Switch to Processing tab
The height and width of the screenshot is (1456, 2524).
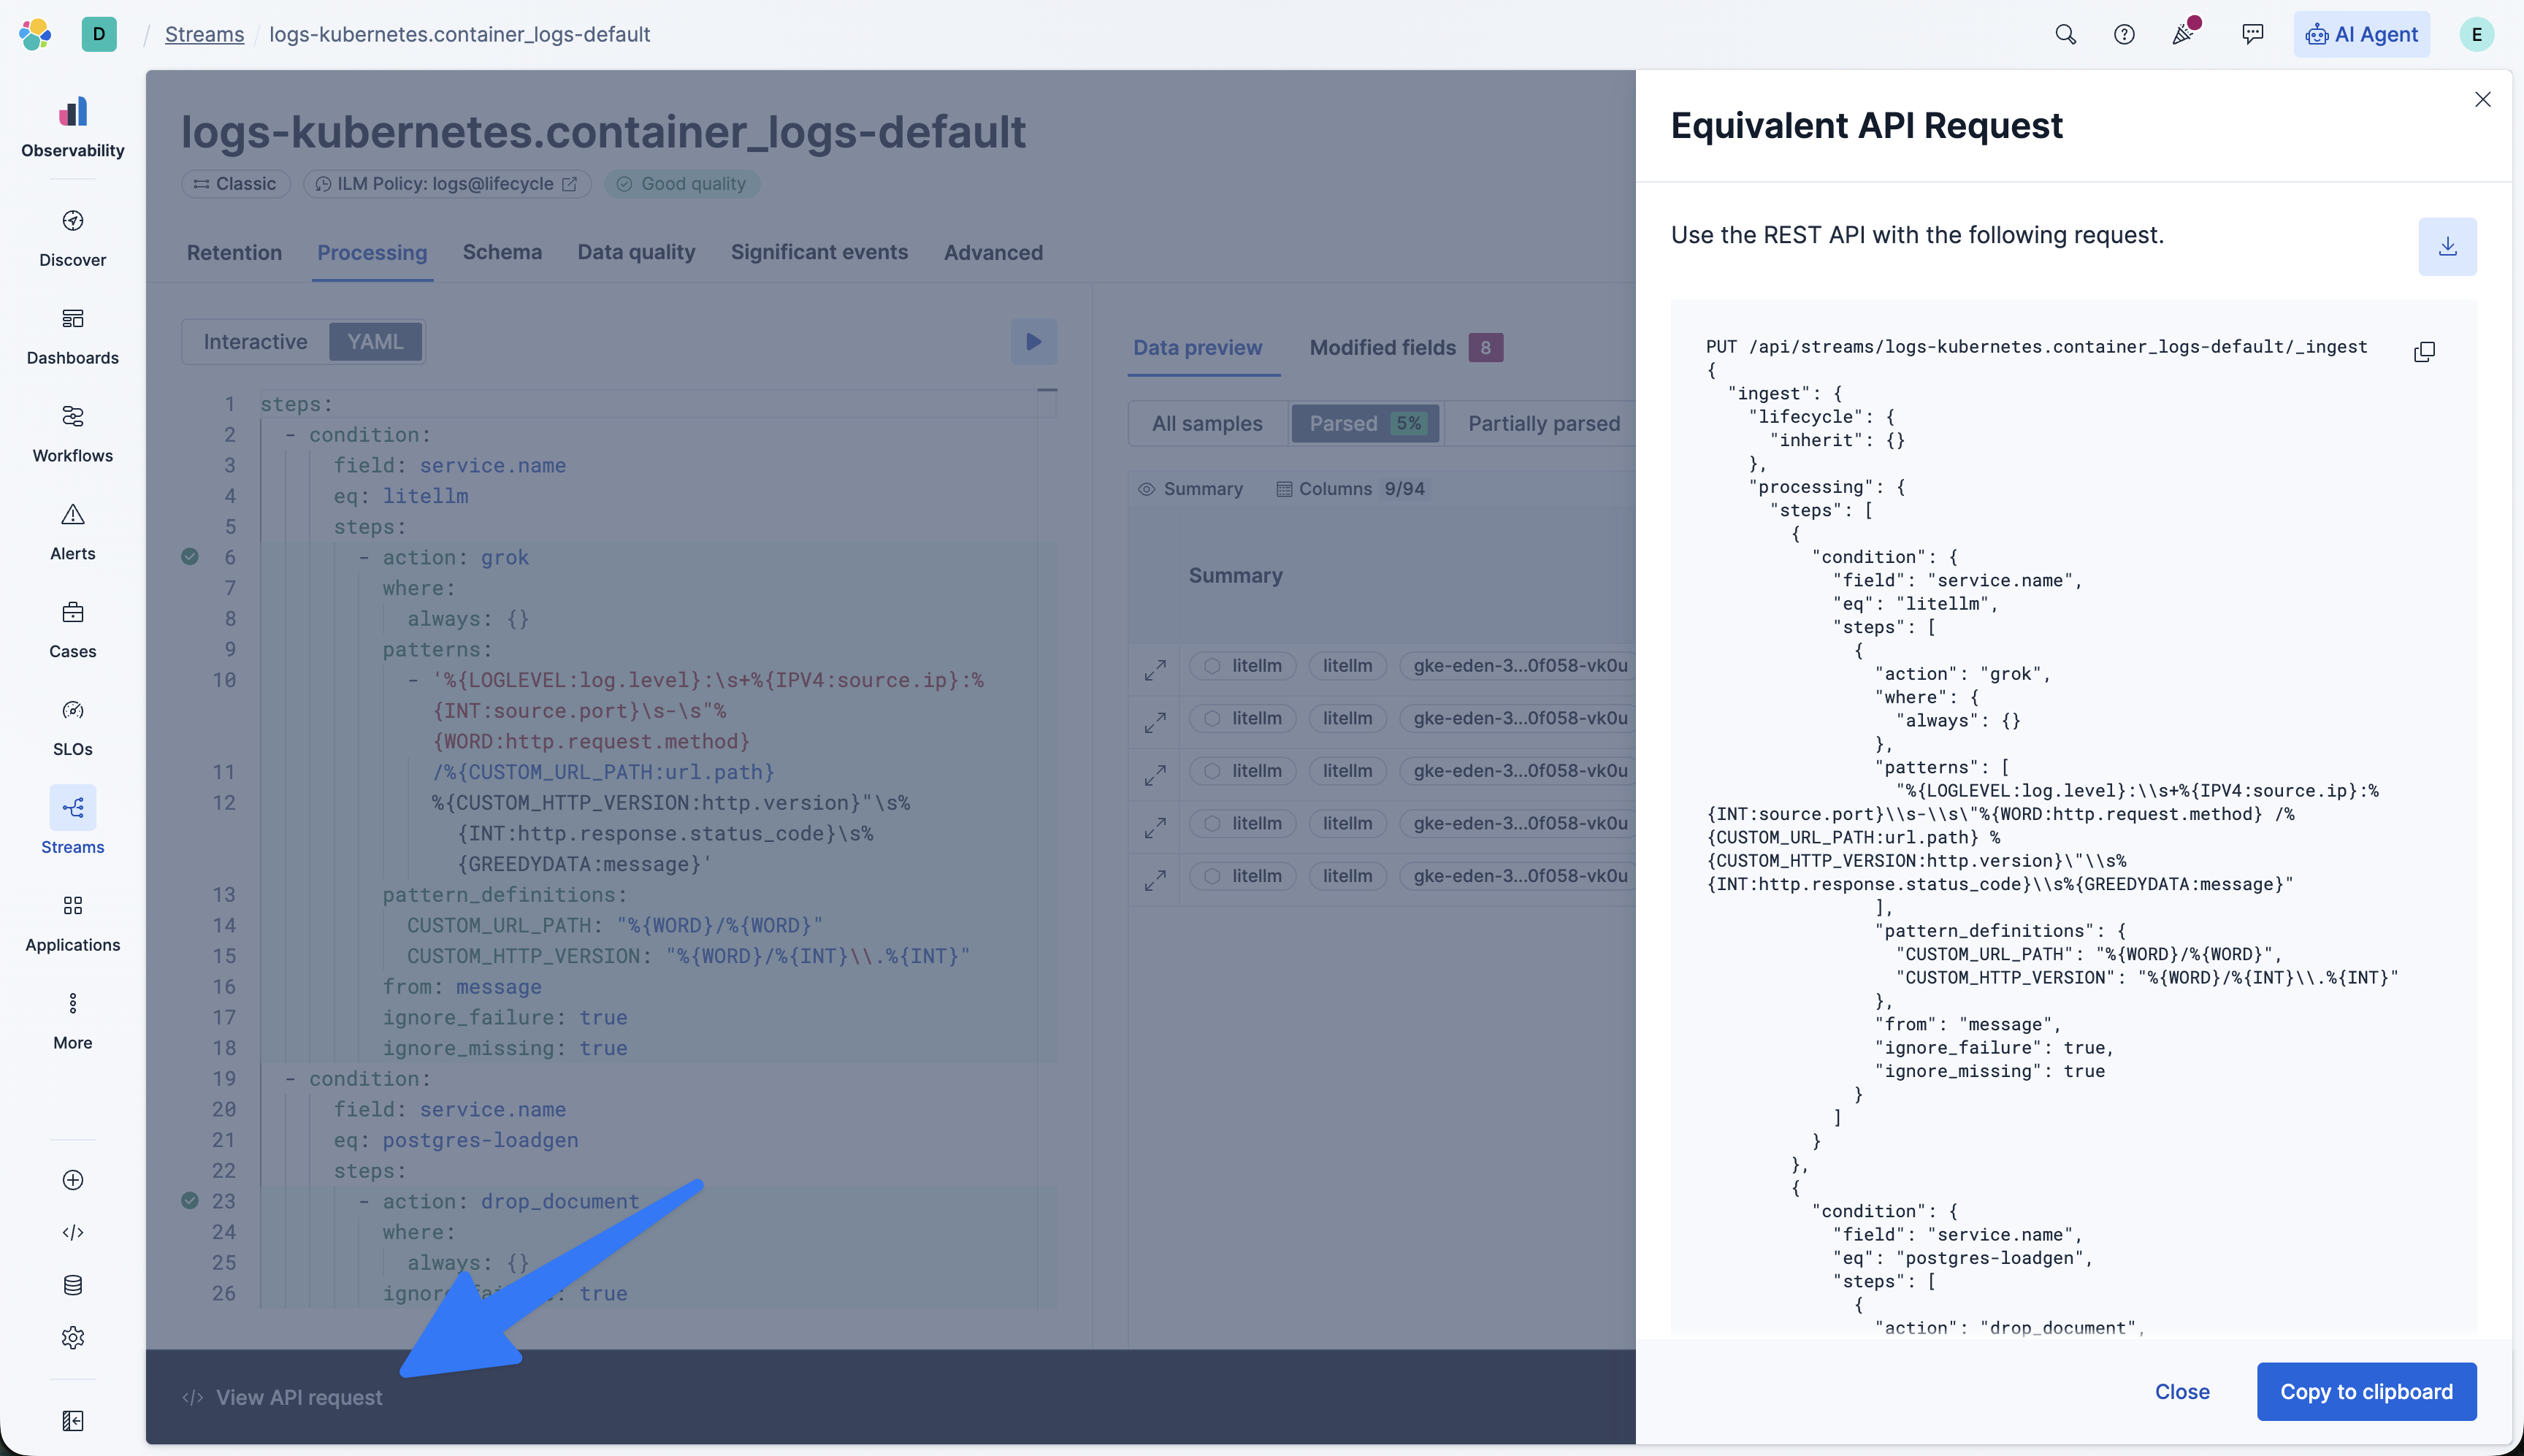click(372, 252)
